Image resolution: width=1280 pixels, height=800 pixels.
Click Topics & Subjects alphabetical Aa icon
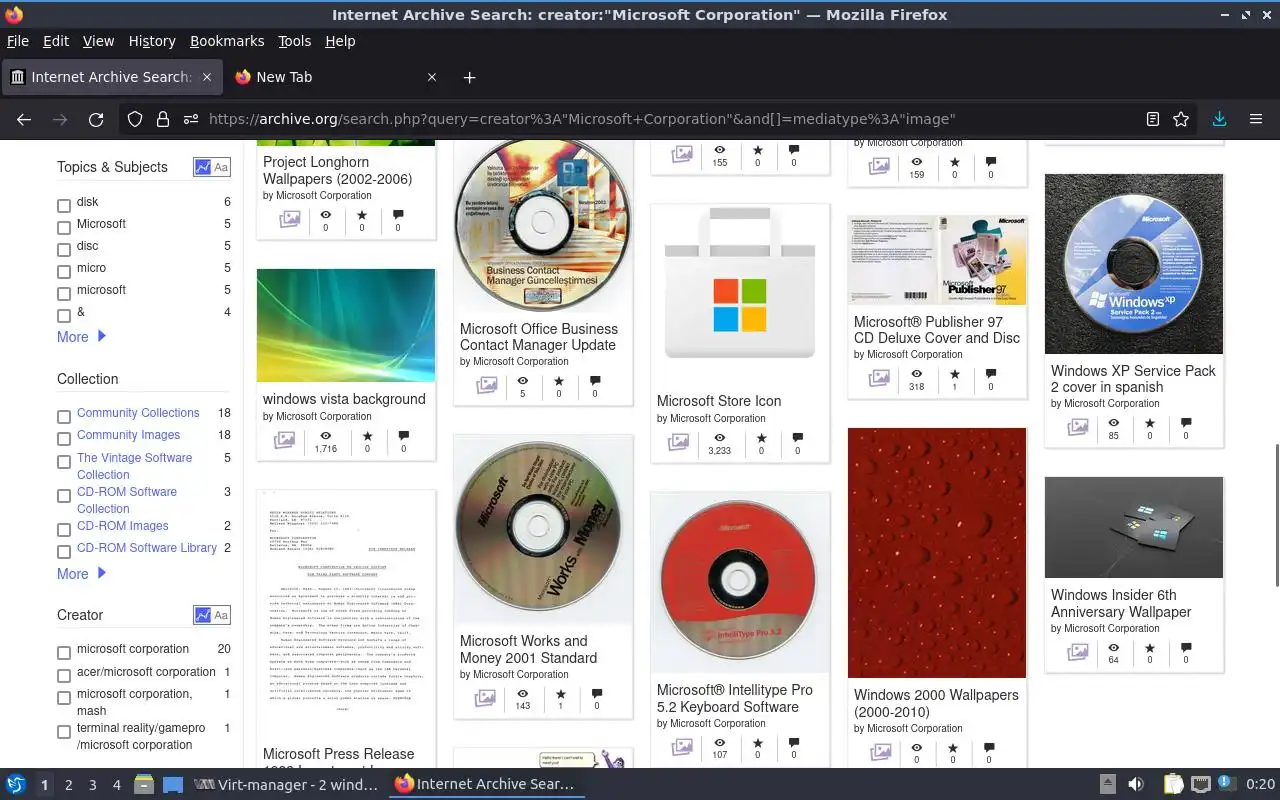coord(221,168)
